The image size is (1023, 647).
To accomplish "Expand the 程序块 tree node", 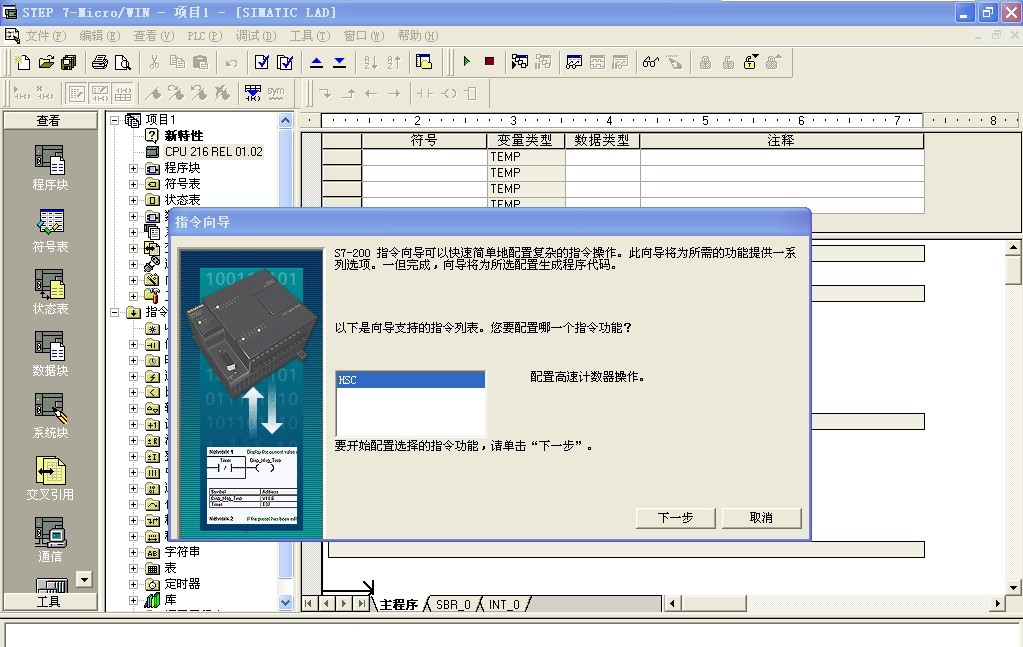I will pyautogui.click(x=134, y=168).
